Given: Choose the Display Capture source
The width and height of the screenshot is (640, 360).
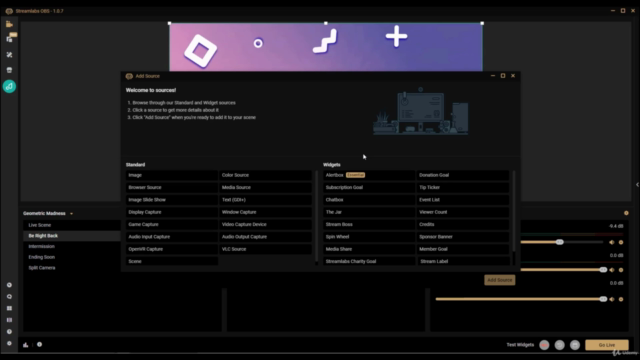Looking at the screenshot, I should 171,212.
